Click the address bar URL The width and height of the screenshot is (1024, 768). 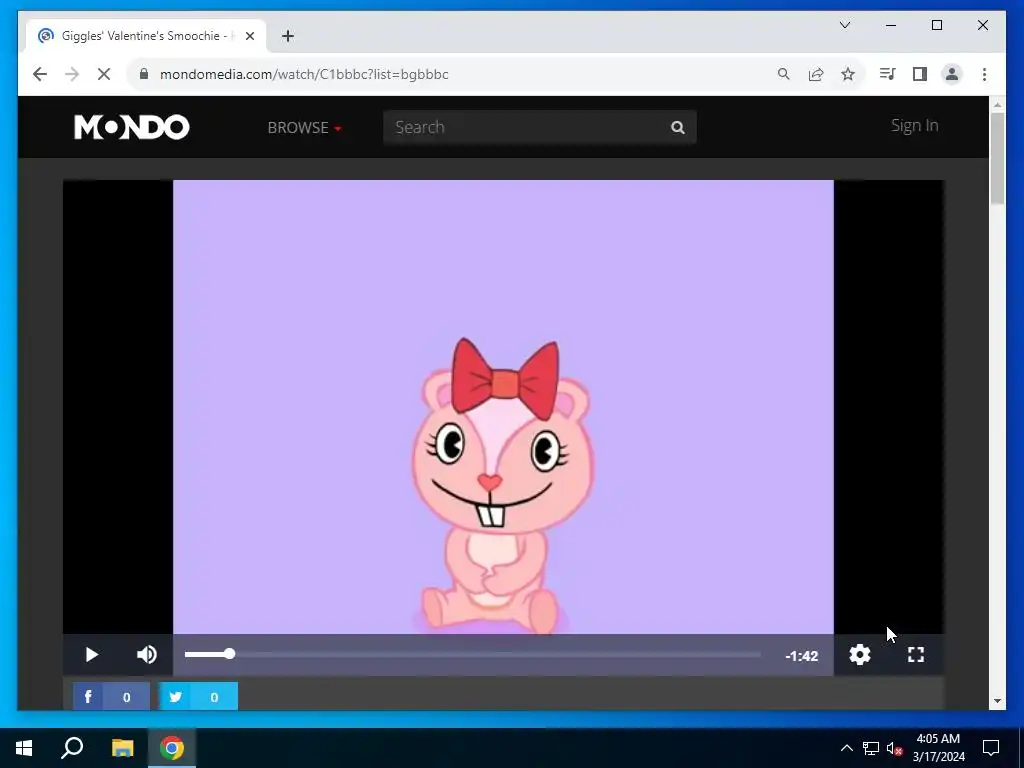tap(304, 74)
